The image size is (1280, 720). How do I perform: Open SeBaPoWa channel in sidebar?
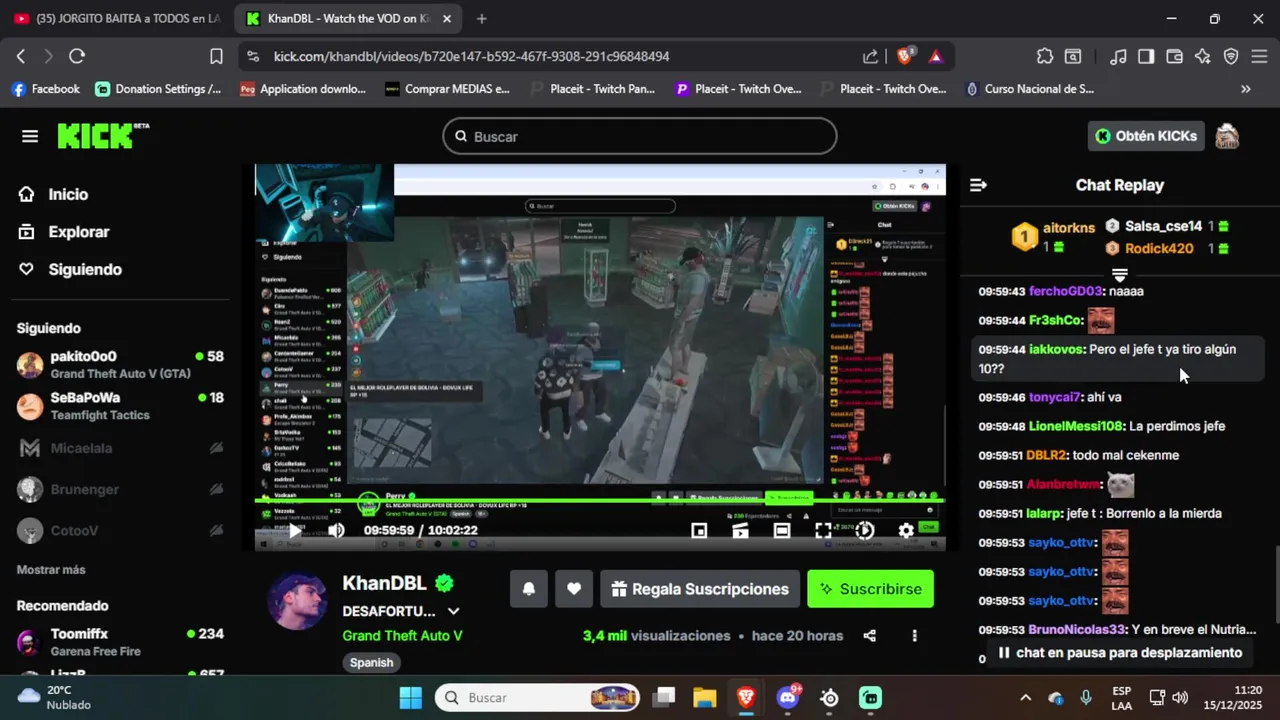(x=120, y=406)
